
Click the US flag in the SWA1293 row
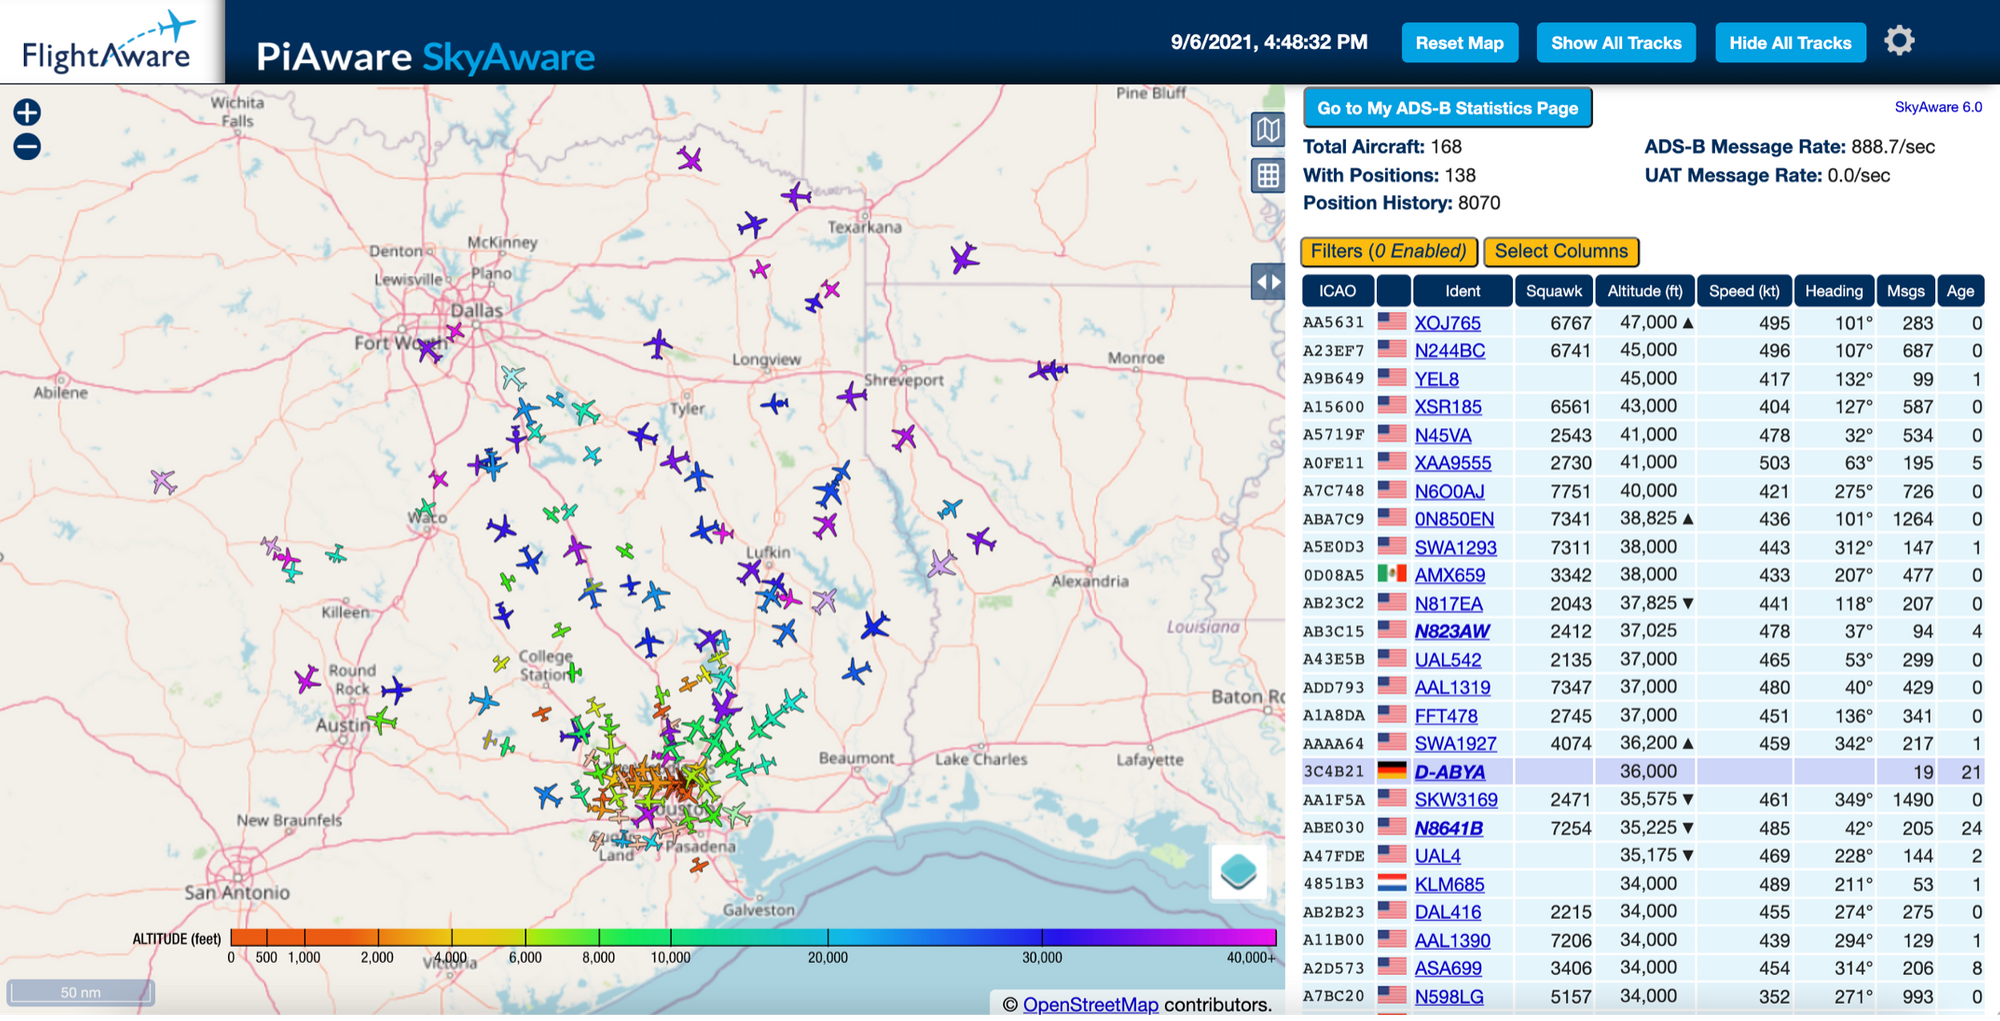click(1391, 546)
